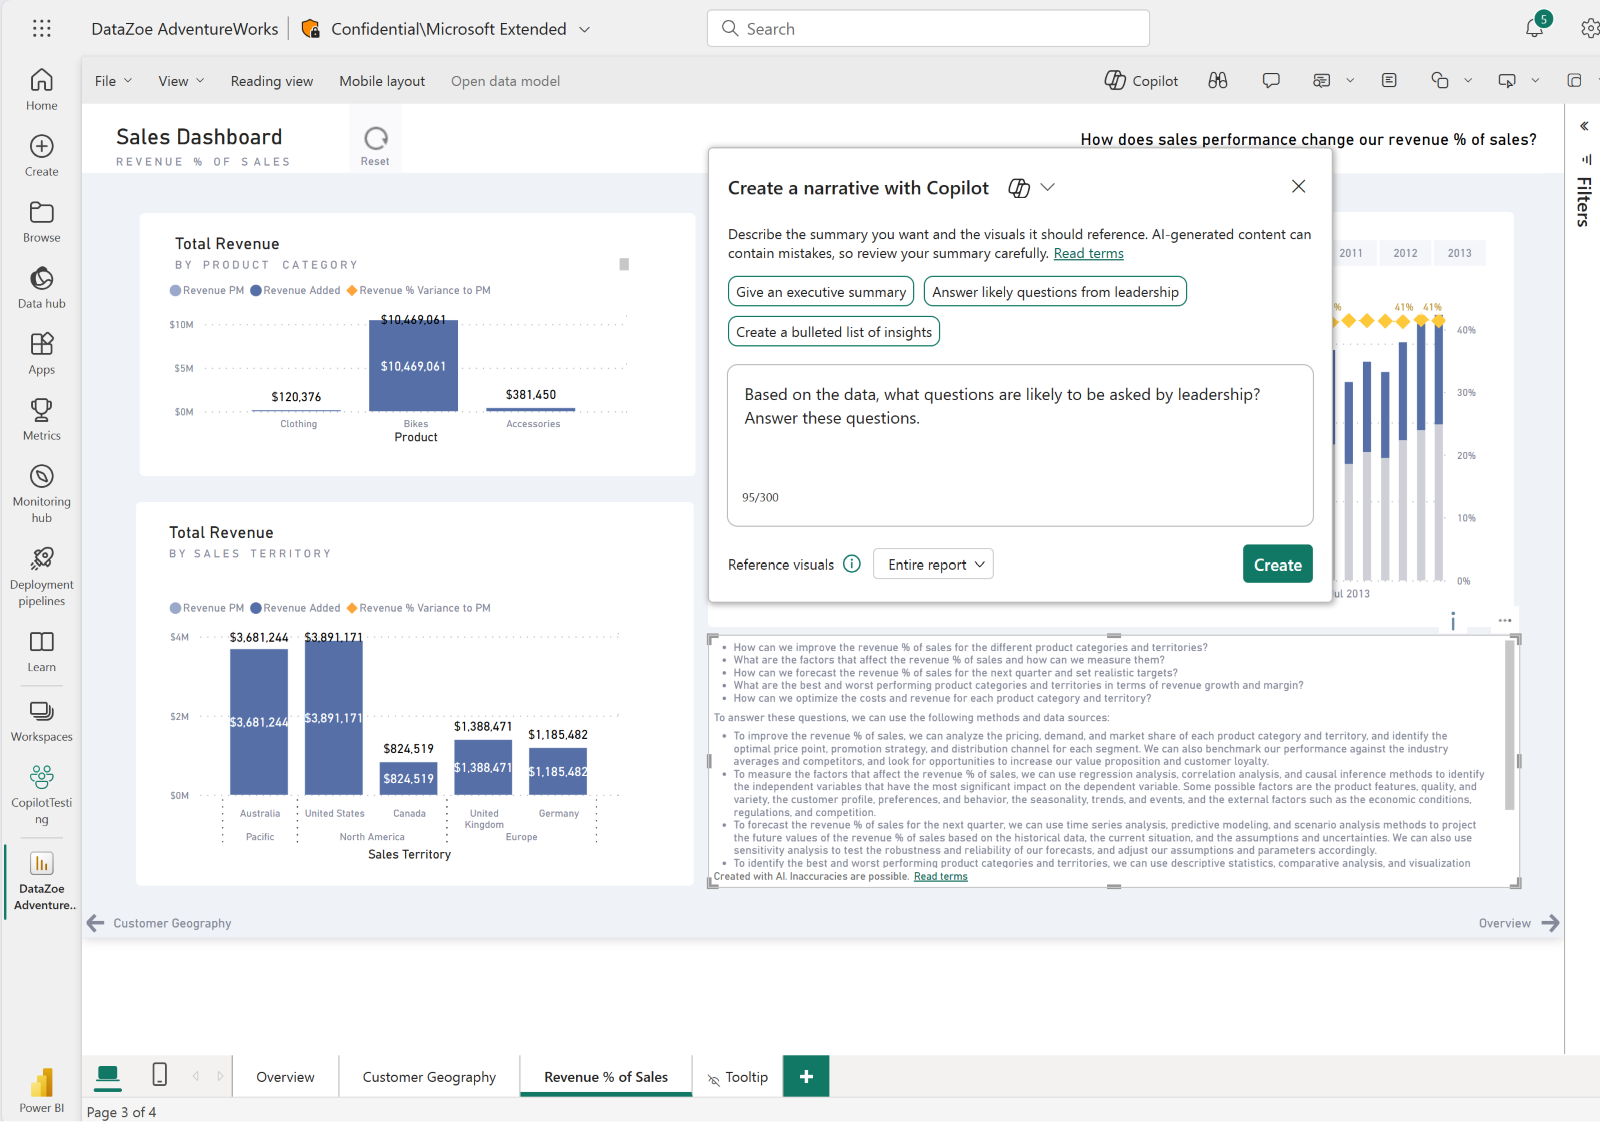Choose Give an executive summary suggestion
The height and width of the screenshot is (1122, 1600).
tap(821, 291)
